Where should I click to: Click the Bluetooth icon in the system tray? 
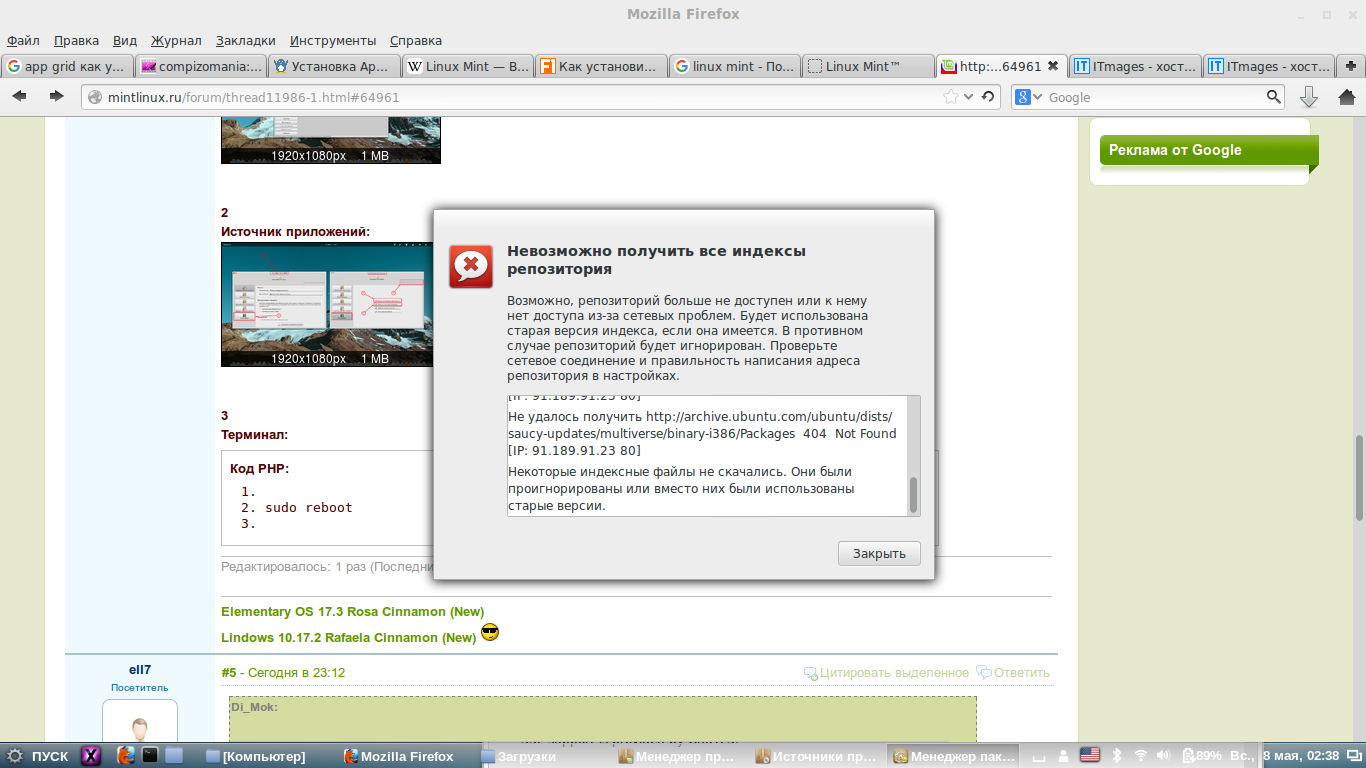1118,755
